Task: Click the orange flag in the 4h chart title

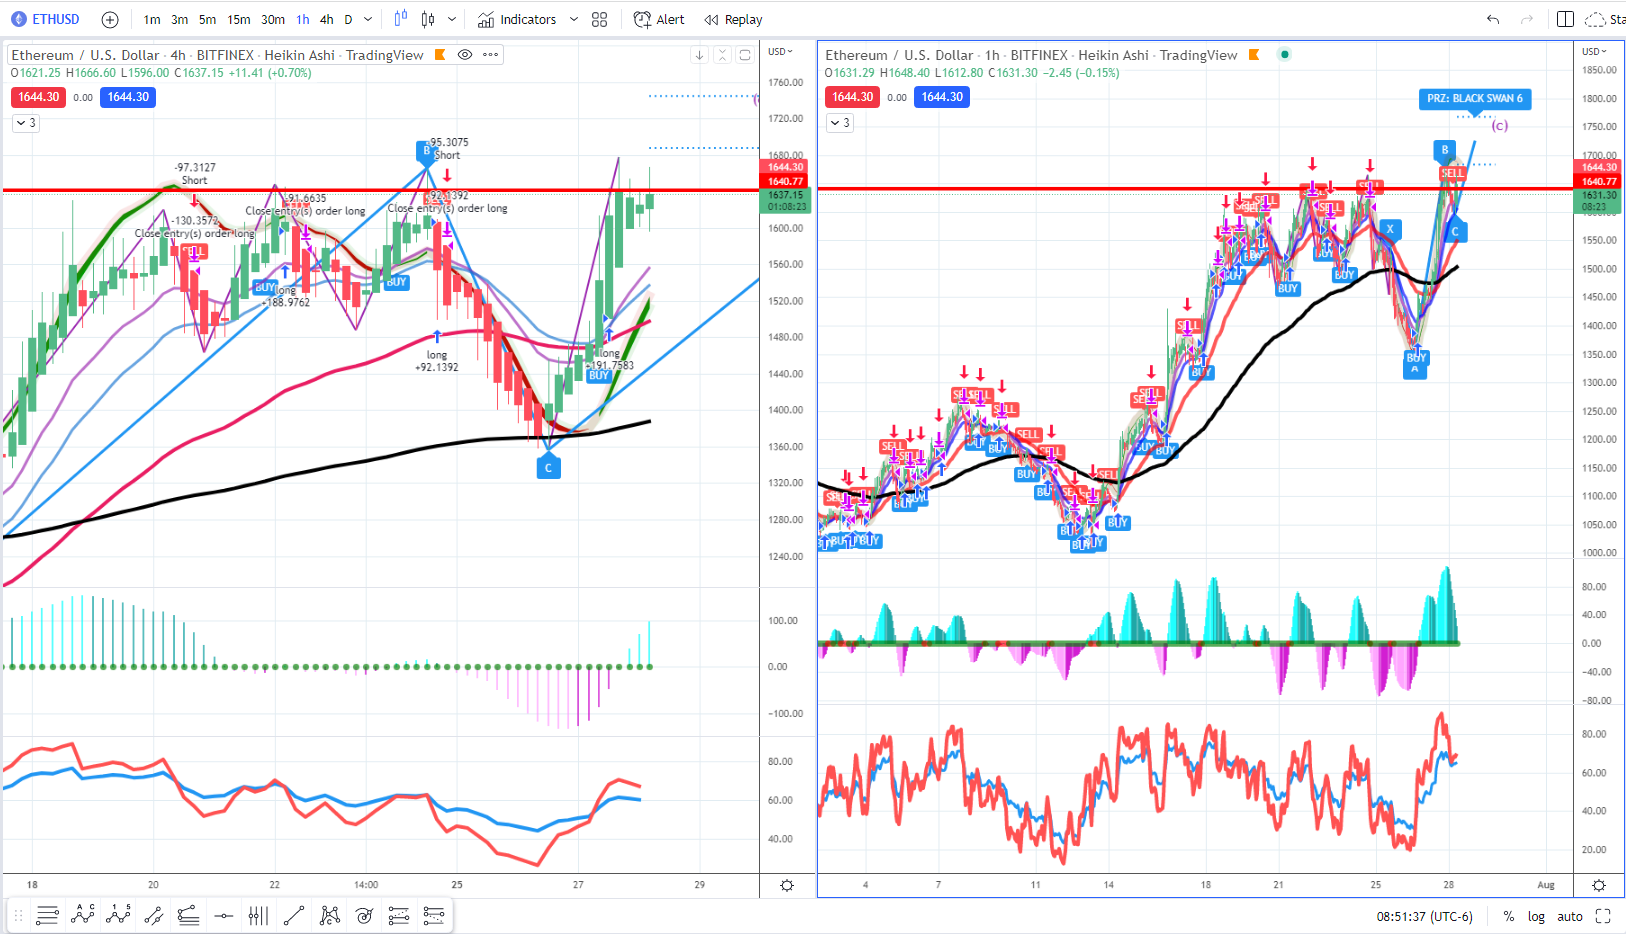Action: coord(439,55)
